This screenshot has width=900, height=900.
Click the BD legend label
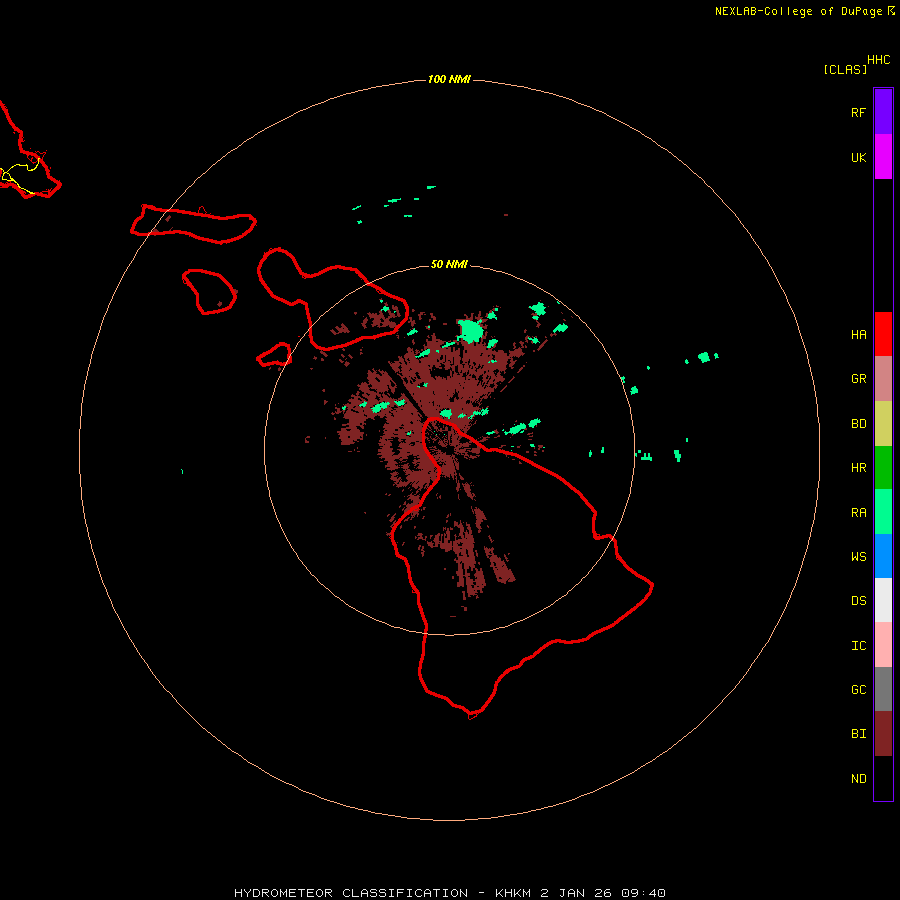click(x=858, y=424)
